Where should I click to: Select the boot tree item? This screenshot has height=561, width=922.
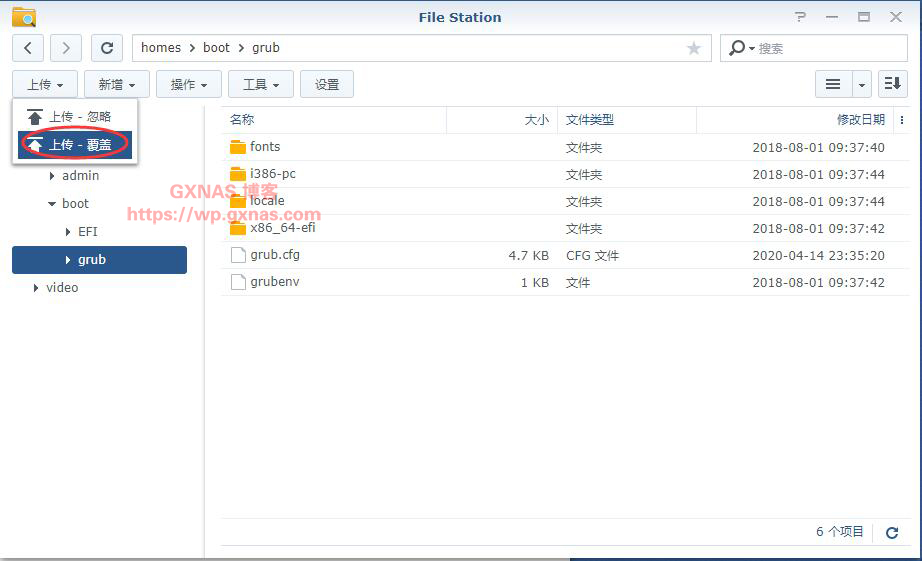click(x=75, y=204)
